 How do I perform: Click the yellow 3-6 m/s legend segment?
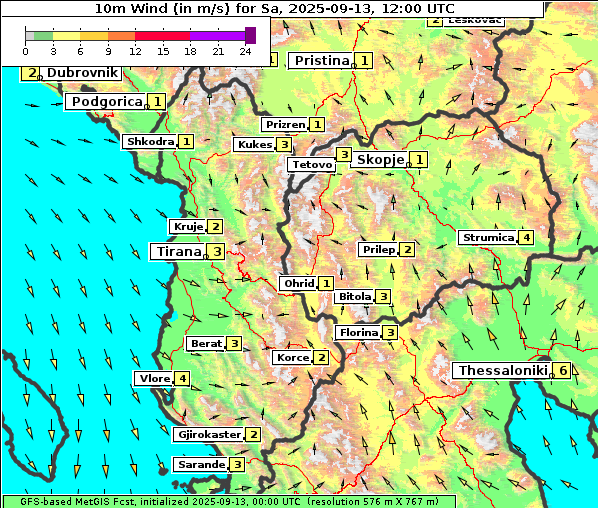click(67, 36)
